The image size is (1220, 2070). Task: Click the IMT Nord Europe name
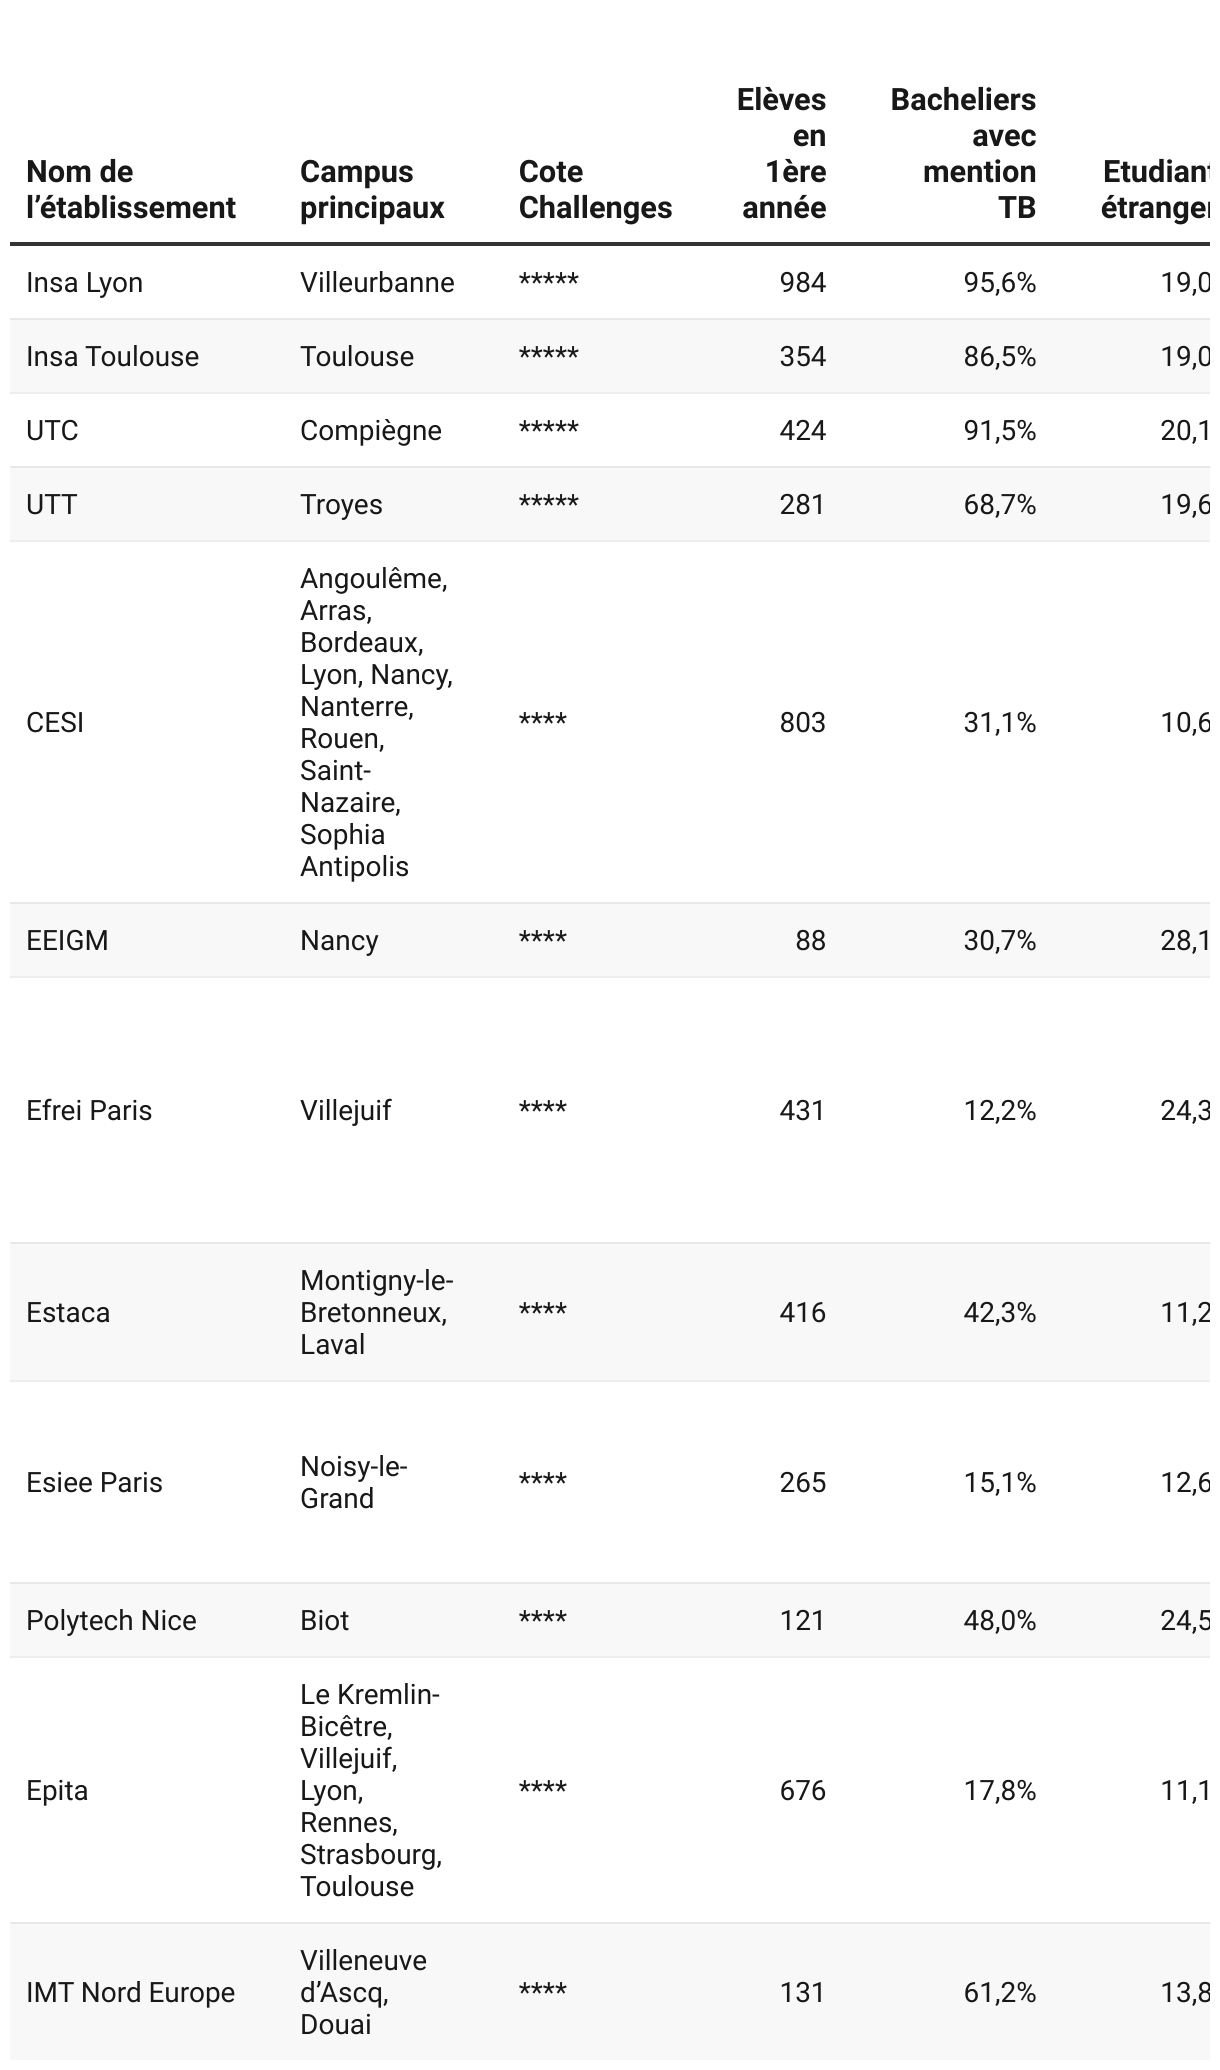tap(130, 1993)
